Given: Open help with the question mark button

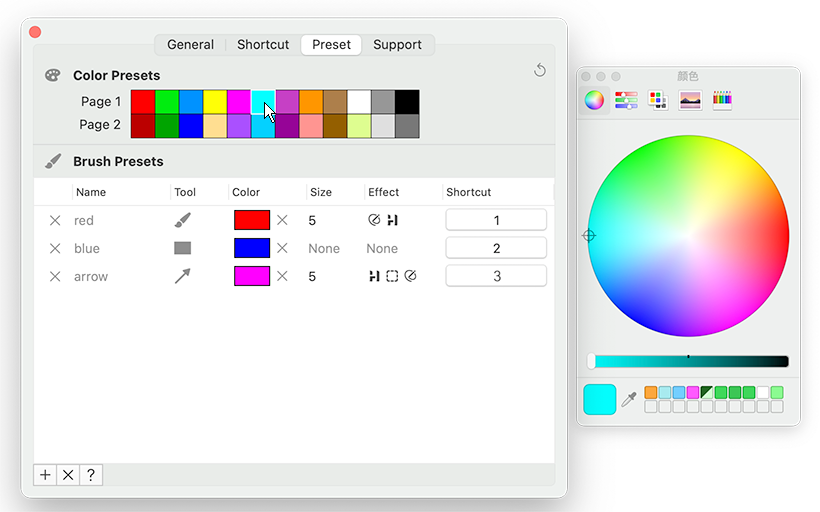Looking at the screenshot, I should (91, 475).
